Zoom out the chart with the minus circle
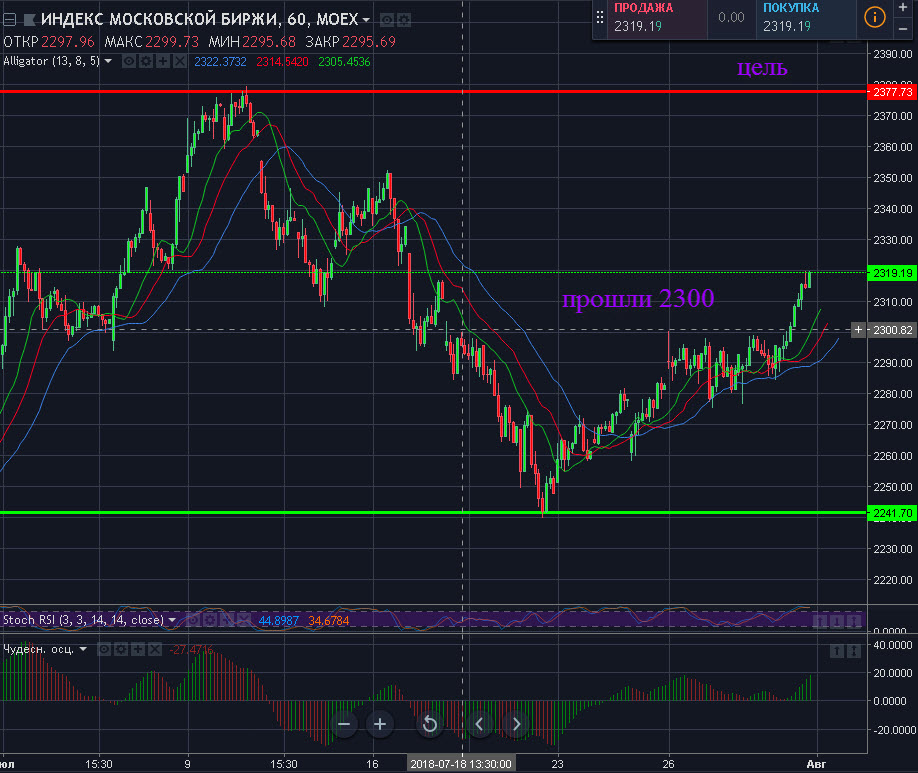The height and width of the screenshot is (773, 918). [344, 724]
